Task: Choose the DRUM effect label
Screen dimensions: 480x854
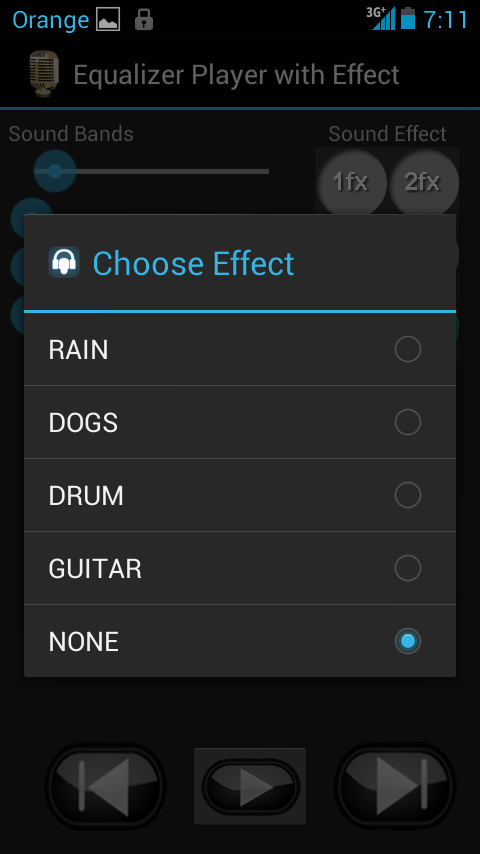Action: tap(86, 496)
